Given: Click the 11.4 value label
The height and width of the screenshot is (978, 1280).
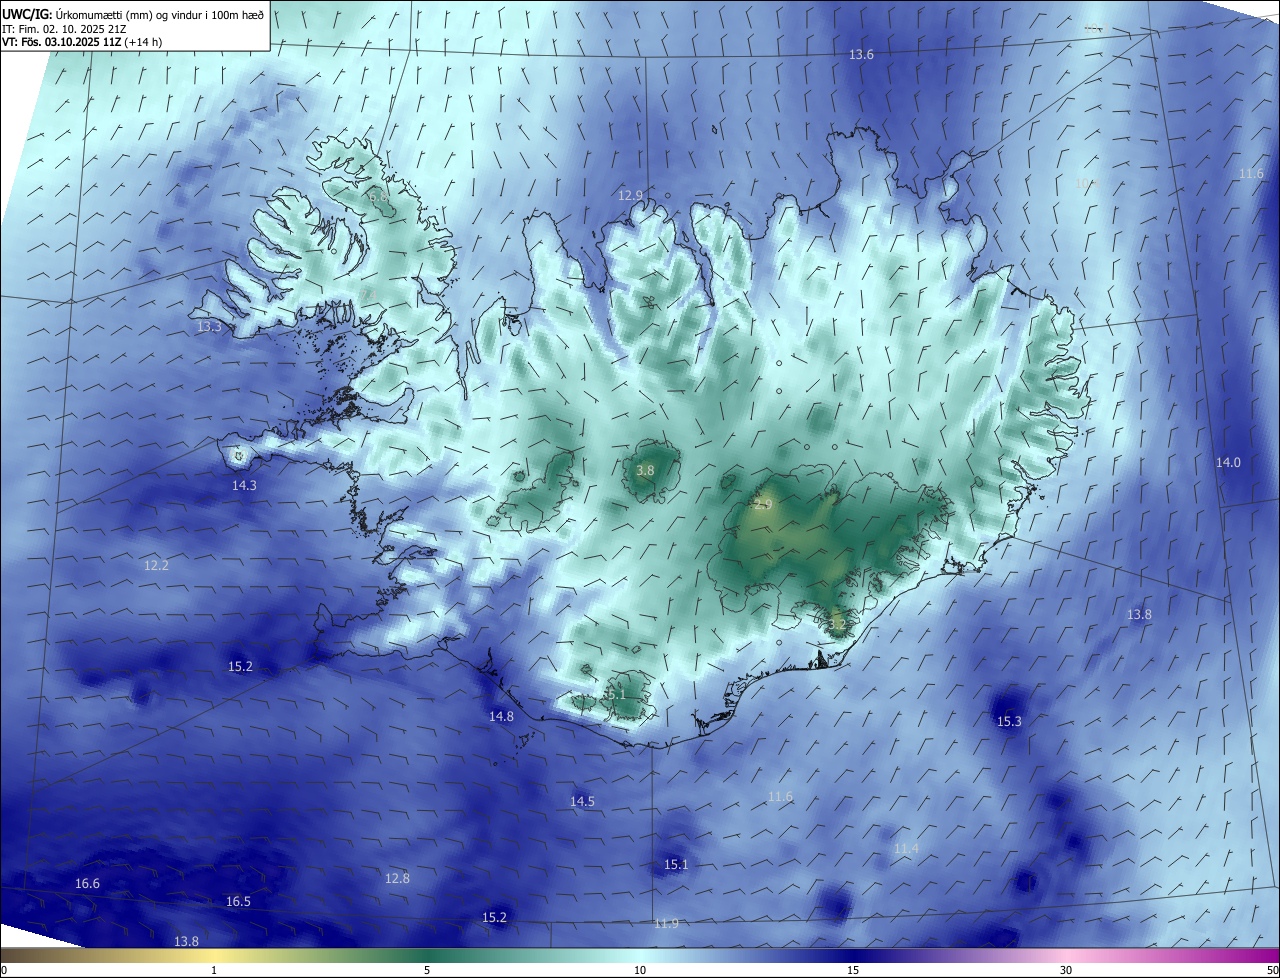Looking at the screenshot, I should [906, 849].
